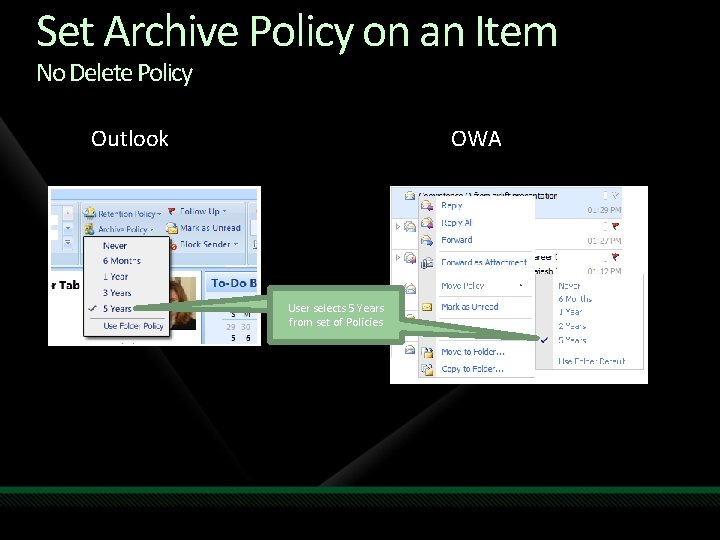Expand the conversation in the 01:27 PM row
This screenshot has width=720, height=540.
[x=398, y=226]
